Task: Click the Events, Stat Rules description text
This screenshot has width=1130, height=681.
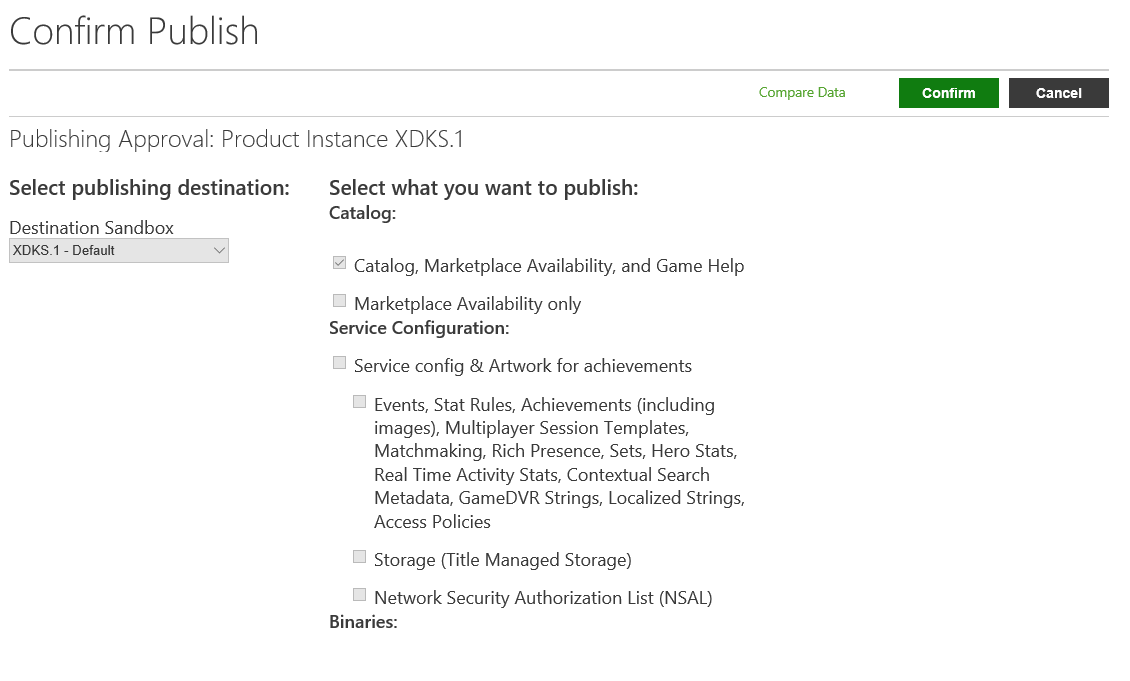Action: click(x=559, y=463)
